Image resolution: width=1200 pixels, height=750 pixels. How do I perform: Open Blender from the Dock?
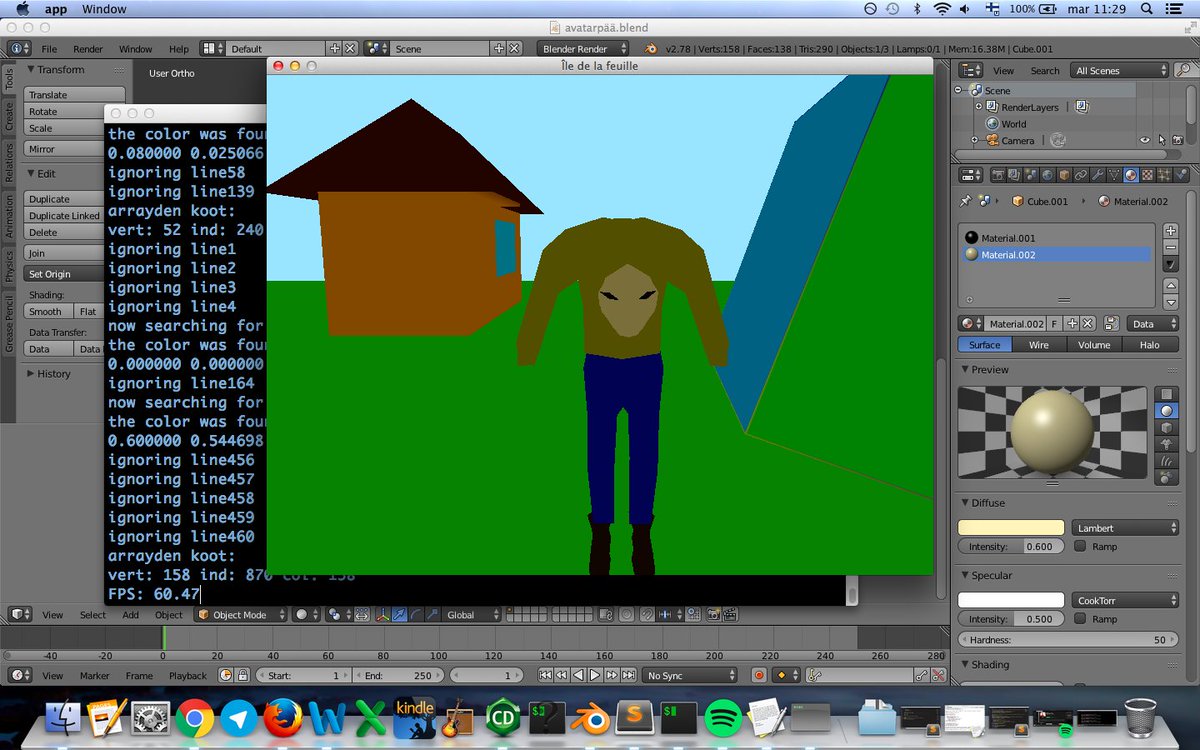(x=589, y=719)
